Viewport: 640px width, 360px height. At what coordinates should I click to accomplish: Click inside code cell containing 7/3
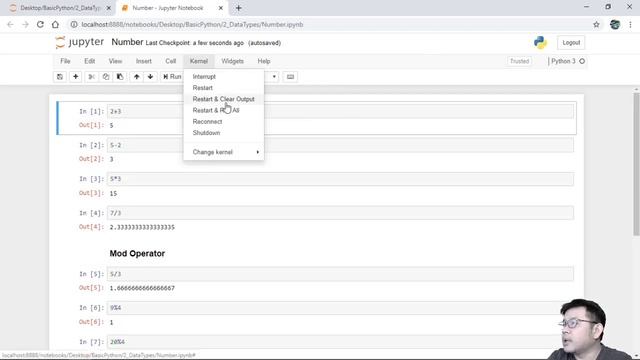340,213
